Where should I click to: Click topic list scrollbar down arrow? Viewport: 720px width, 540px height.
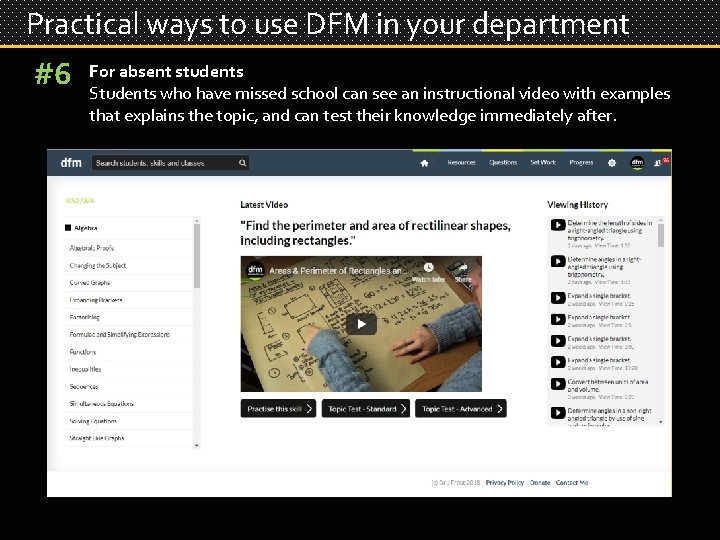pos(197,445)
